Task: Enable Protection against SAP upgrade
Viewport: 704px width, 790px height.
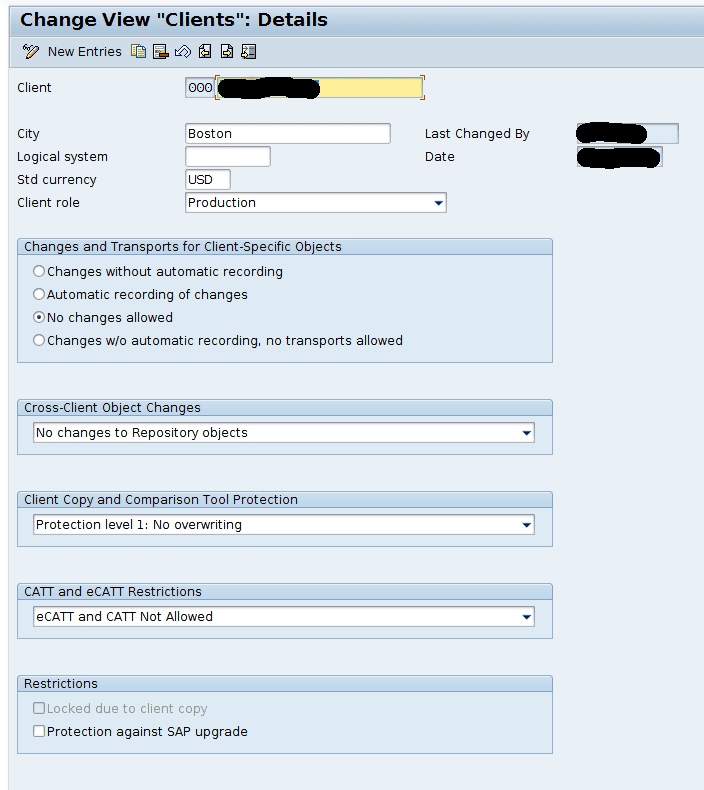Action: [x=39, y=731]
